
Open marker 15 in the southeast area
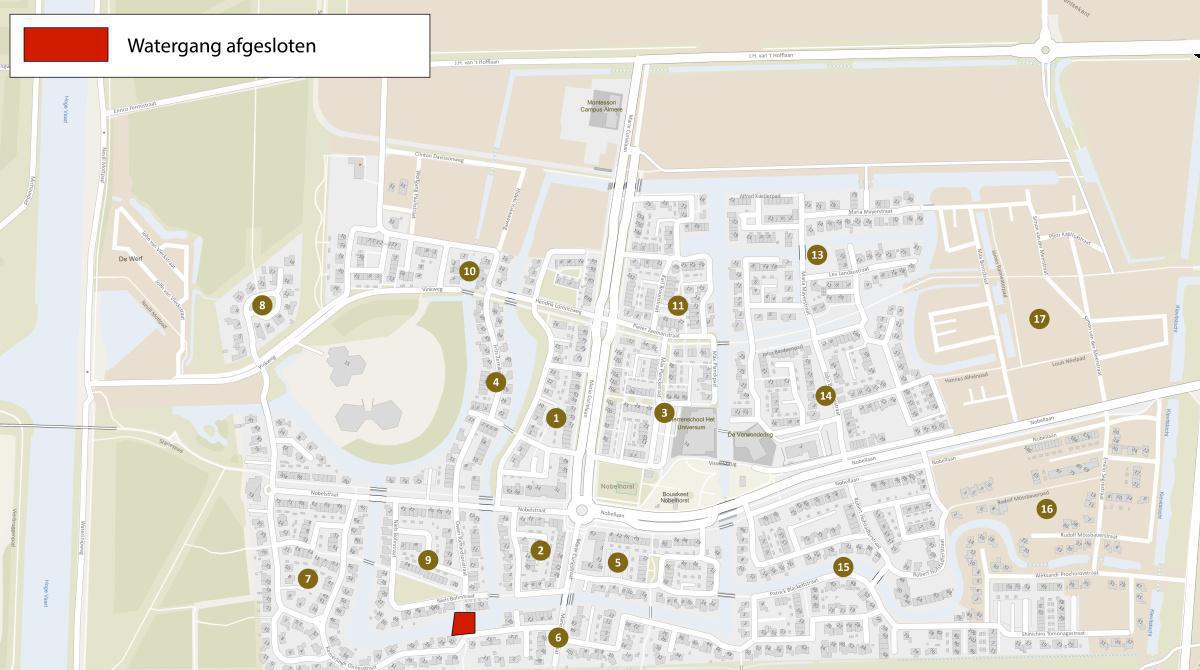tap(843, 567)
